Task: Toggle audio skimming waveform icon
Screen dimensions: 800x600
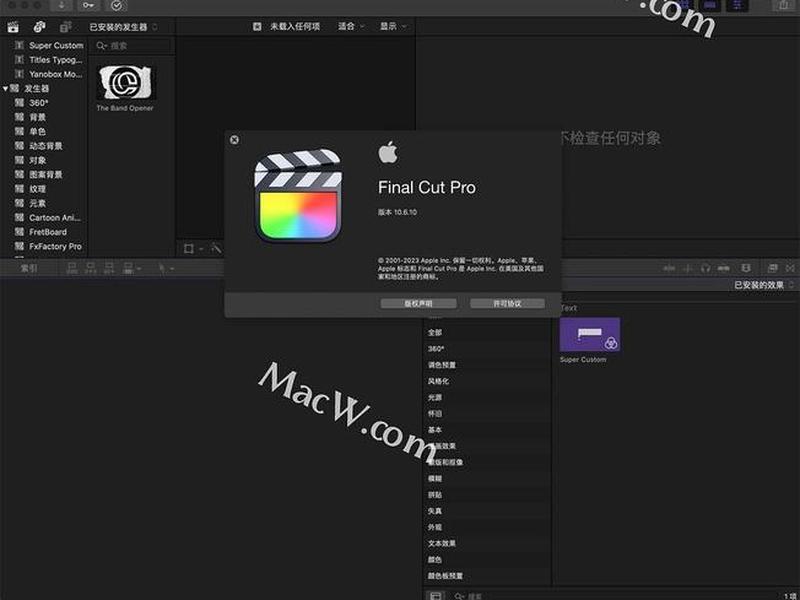Action: [668, 268]
